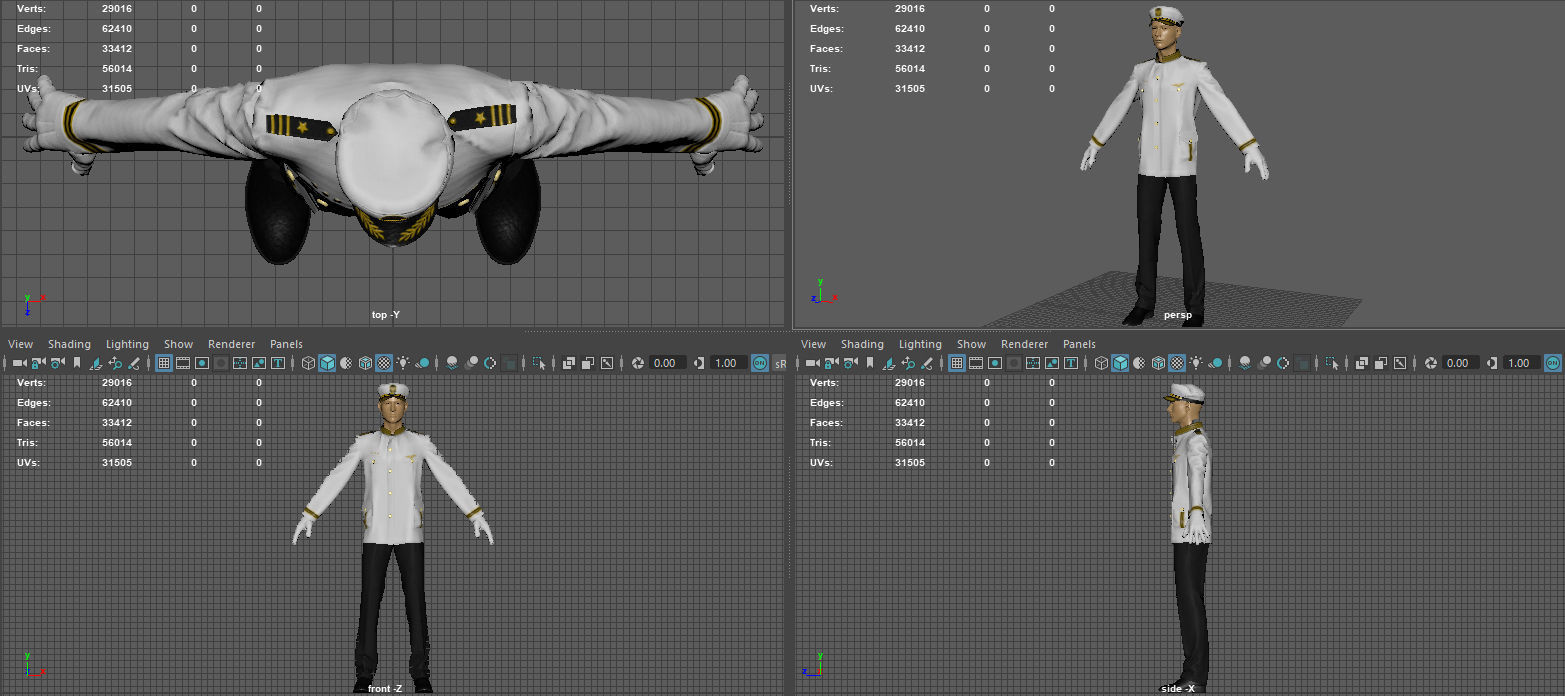The image size is (1565, 696).
Task: Click Multisample Anti-aliasing in front view panel
Action: (x=490, y=363)
